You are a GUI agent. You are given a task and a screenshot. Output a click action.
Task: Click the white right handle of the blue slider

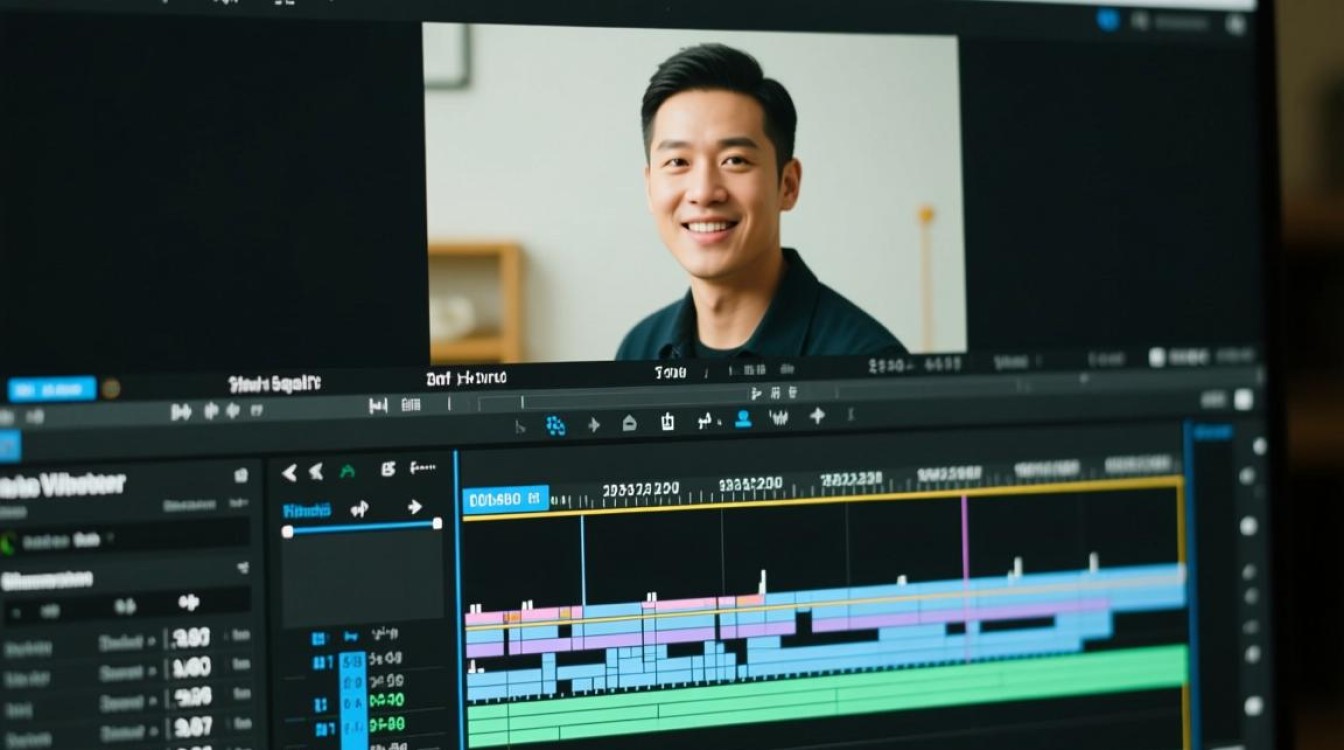437,523
